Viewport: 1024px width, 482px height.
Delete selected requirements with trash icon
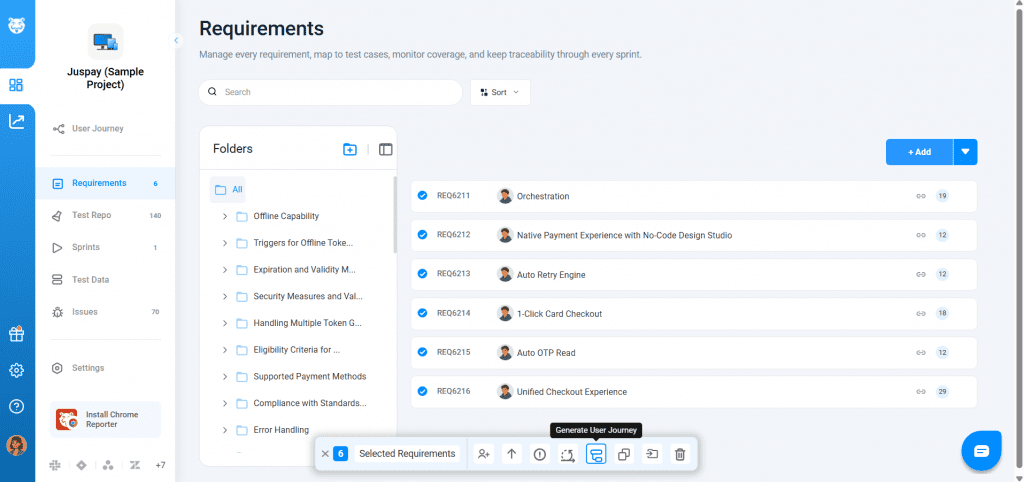(680, 454)
